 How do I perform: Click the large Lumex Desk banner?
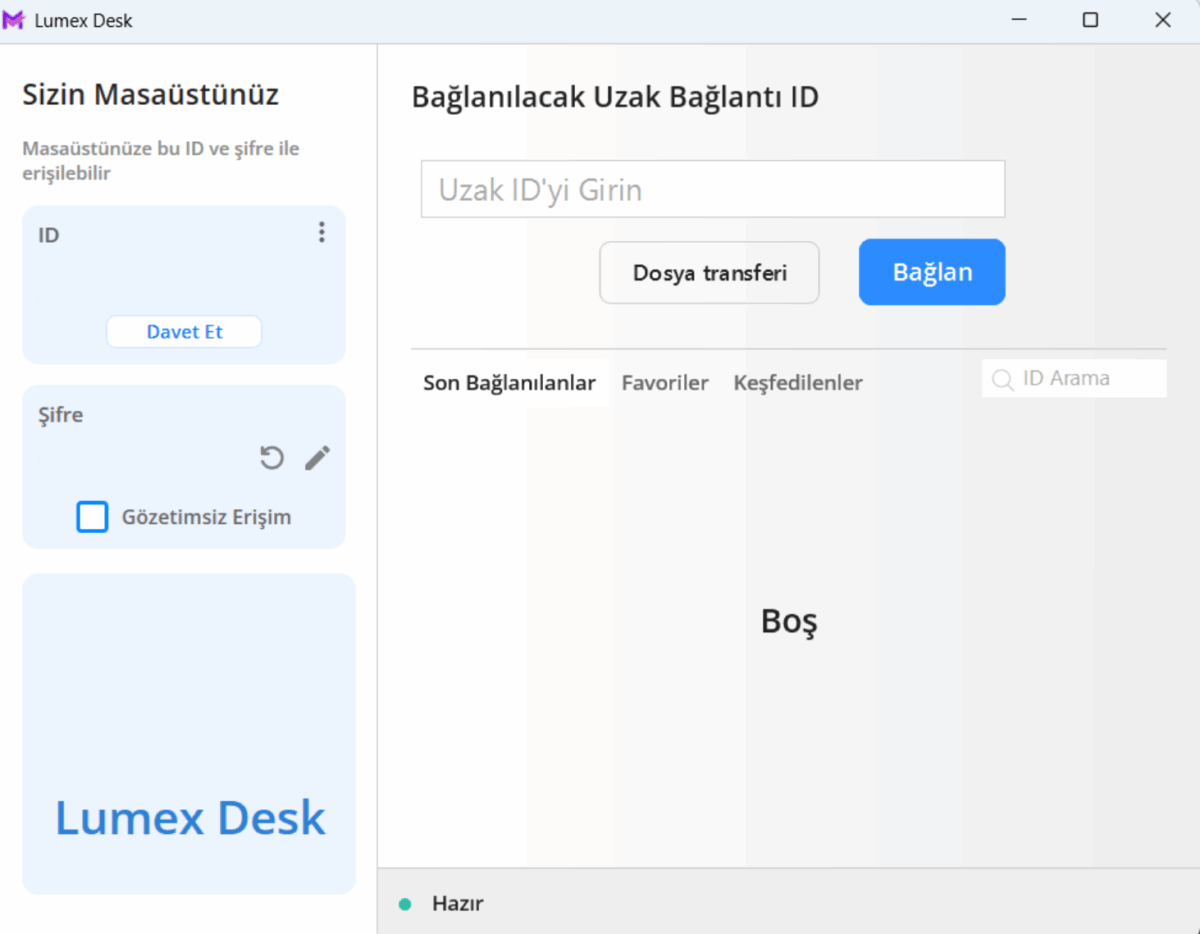[x=190, y=818]
